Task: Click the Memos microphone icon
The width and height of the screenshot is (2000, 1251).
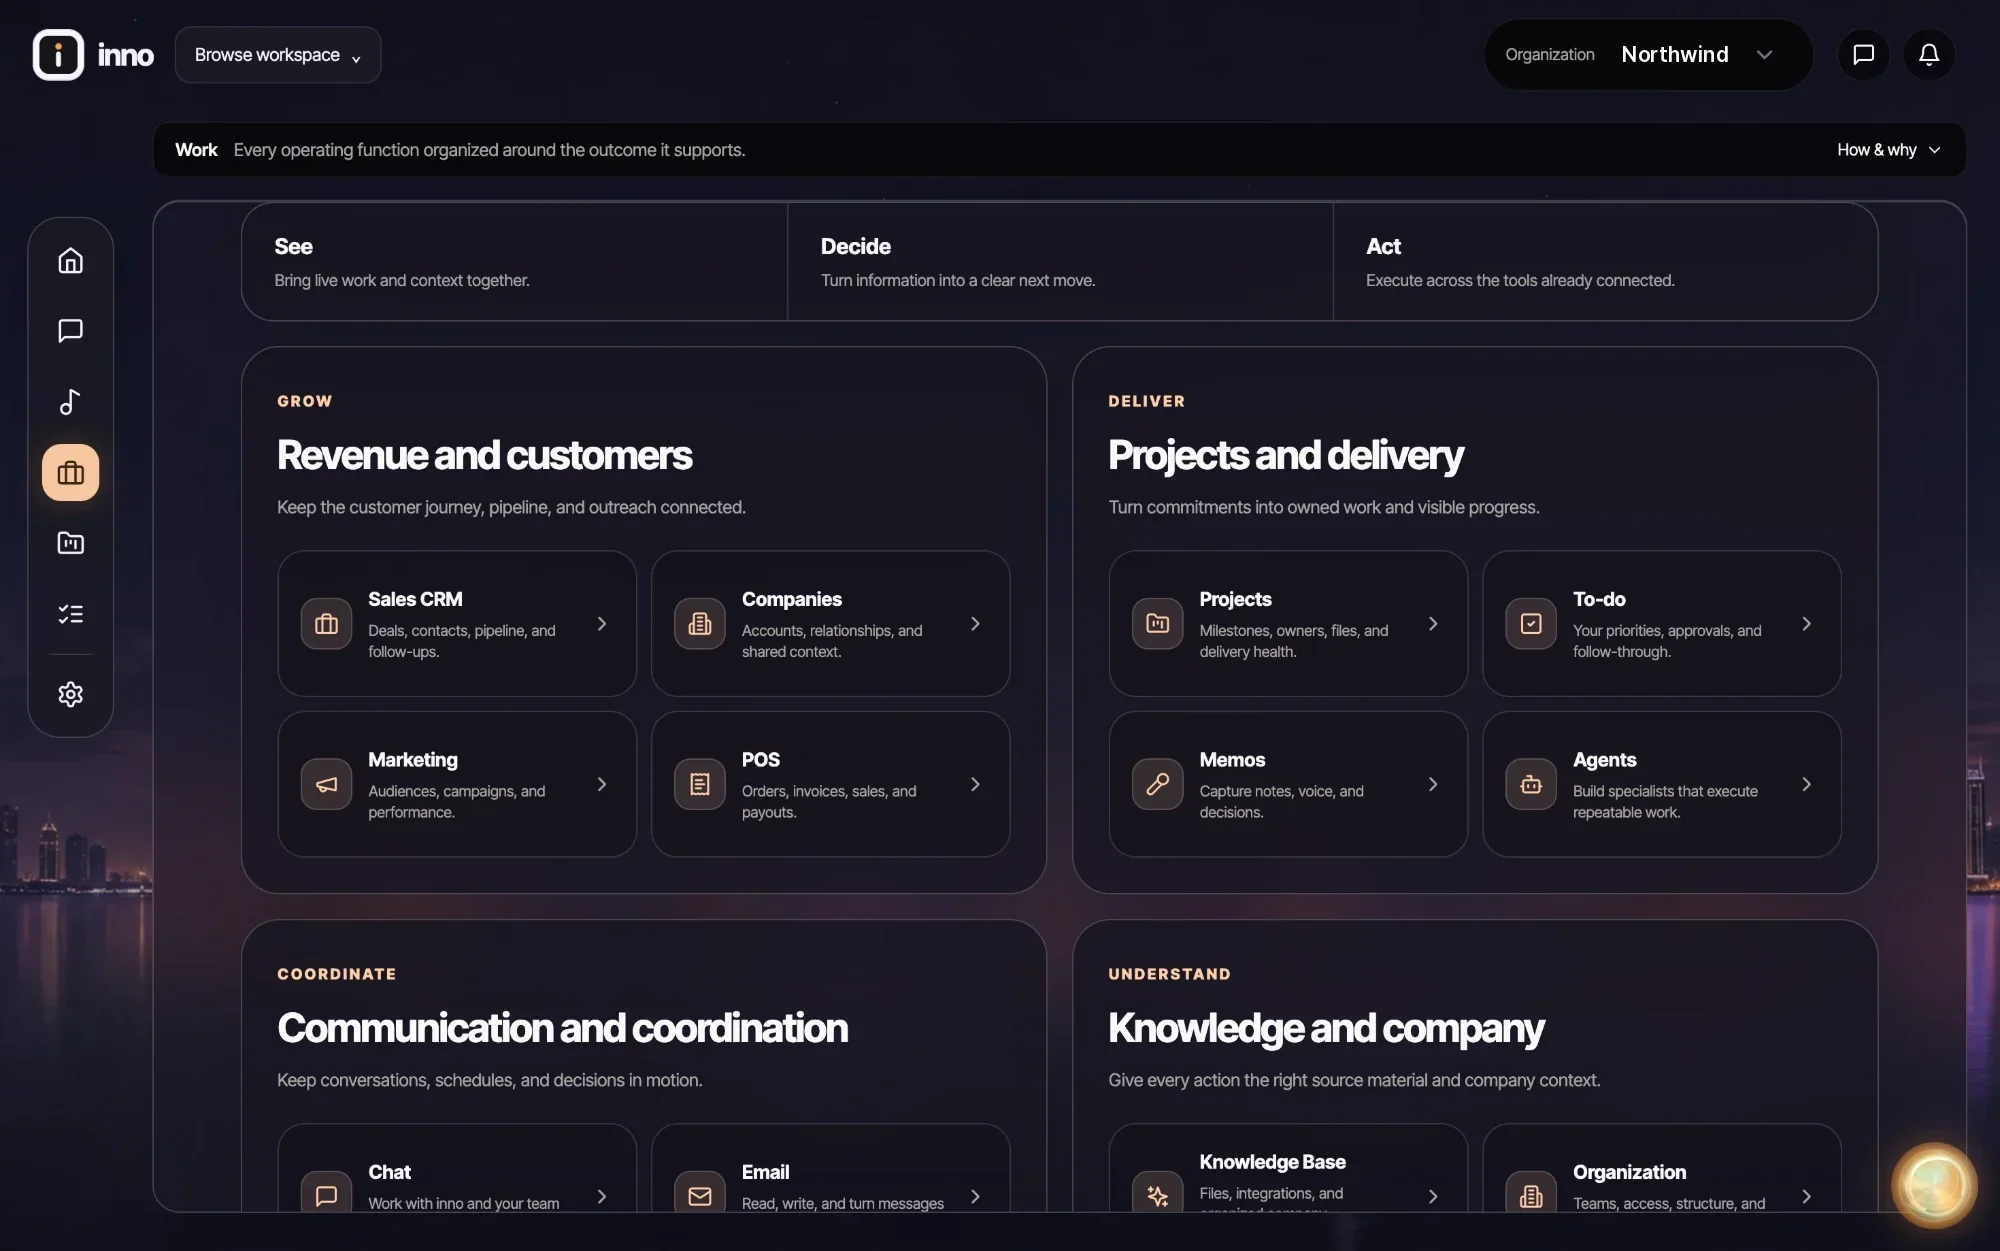Action: (1157, 784)
